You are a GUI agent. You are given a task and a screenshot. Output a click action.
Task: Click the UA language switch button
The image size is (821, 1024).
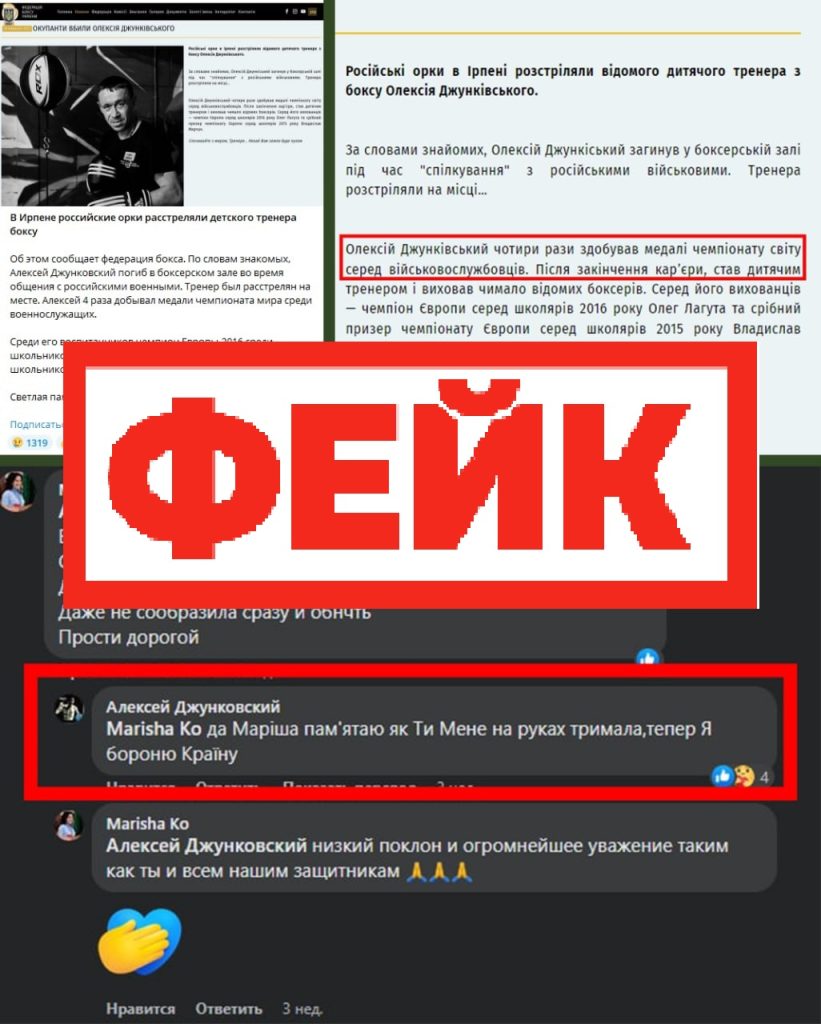[x=312, y=12]
